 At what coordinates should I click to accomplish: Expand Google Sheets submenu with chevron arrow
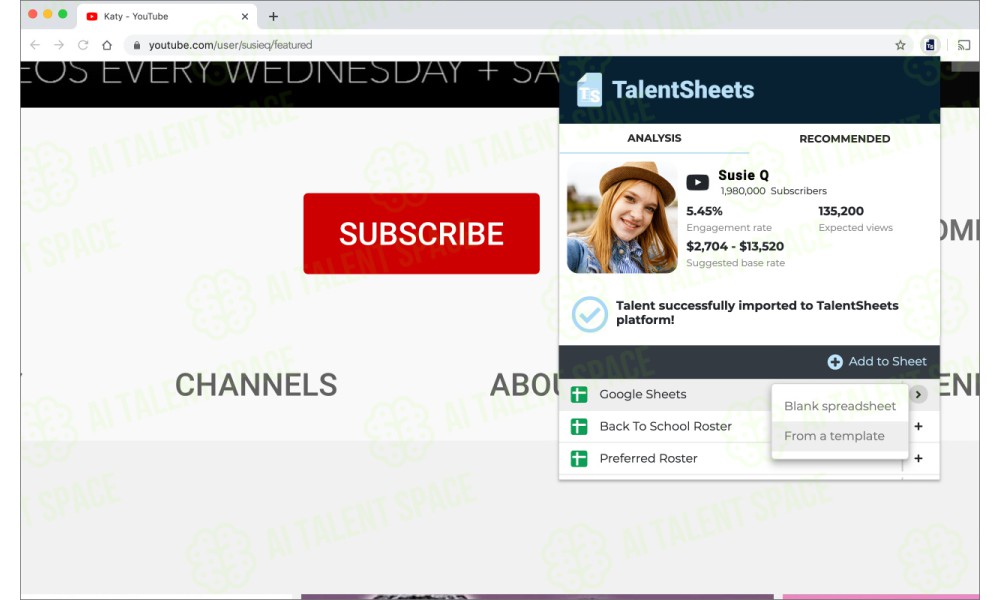pyautogui.click(x=918, y=395)
